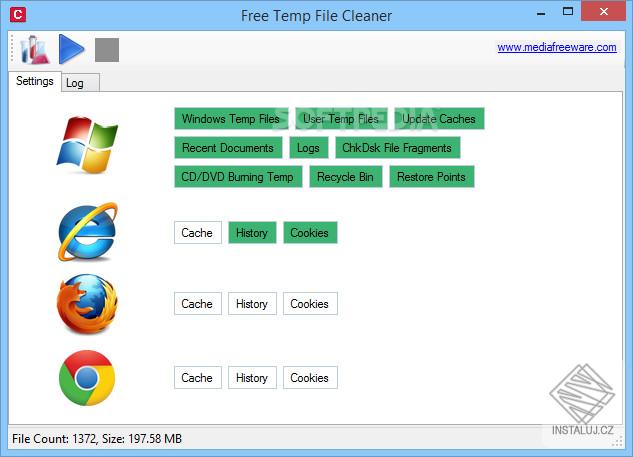633x457 pixels.
Task: Click the gray stop button
Action: pyautogui.click(x=107, y=50)
